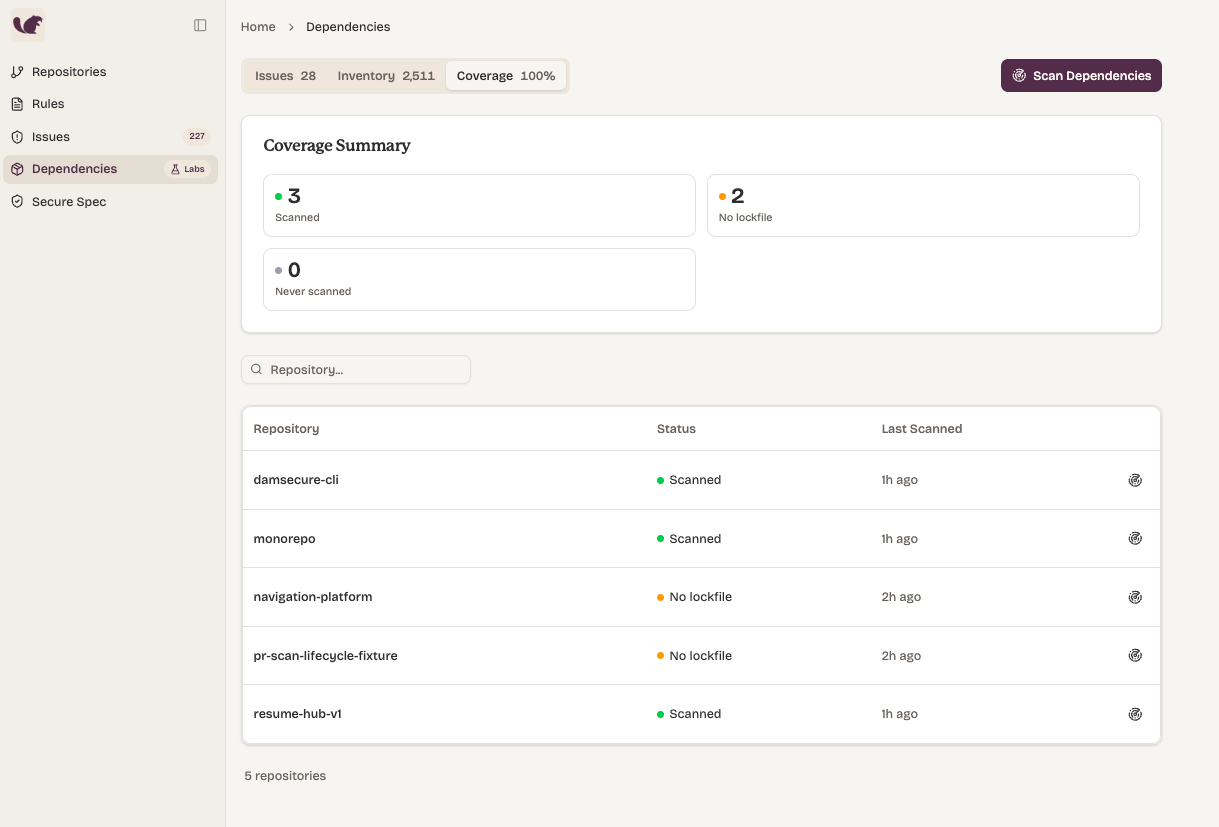Click the Dependencies breadcrumb
The image size is (1219, 827).
click(348, 27)
